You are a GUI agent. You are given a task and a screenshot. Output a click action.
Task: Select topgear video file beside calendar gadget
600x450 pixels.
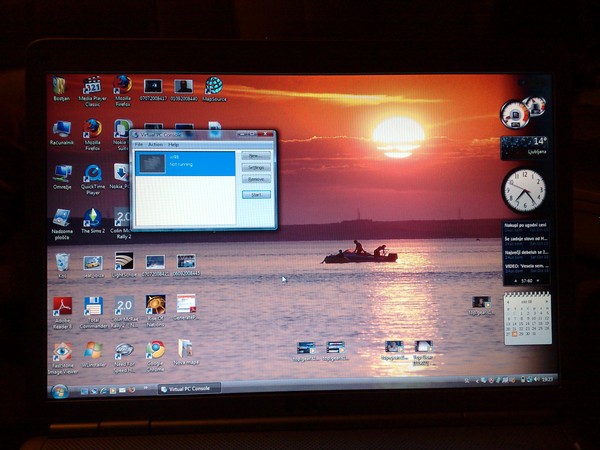(481, 306)
